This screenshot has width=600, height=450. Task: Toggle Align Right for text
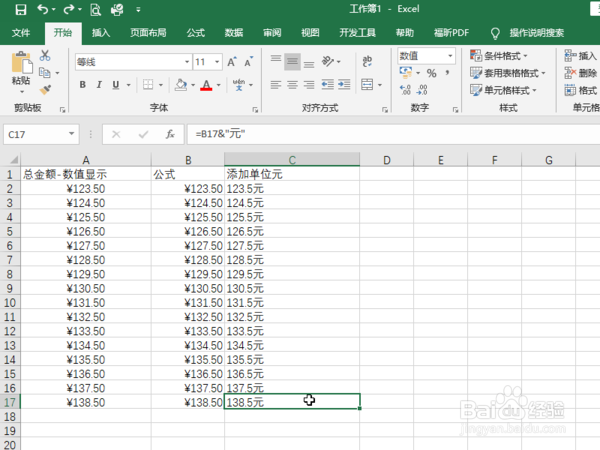309,85
